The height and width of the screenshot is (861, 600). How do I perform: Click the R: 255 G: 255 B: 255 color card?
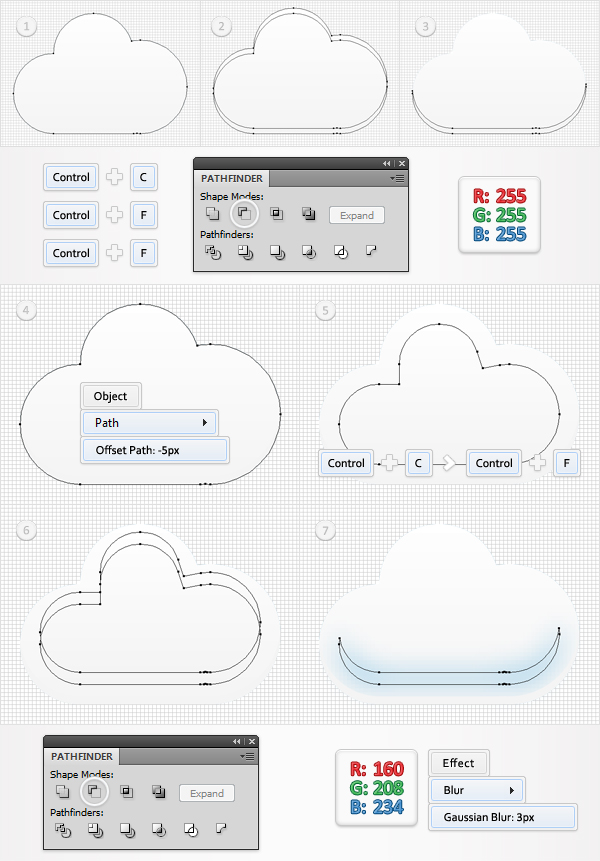click(500, 215)
